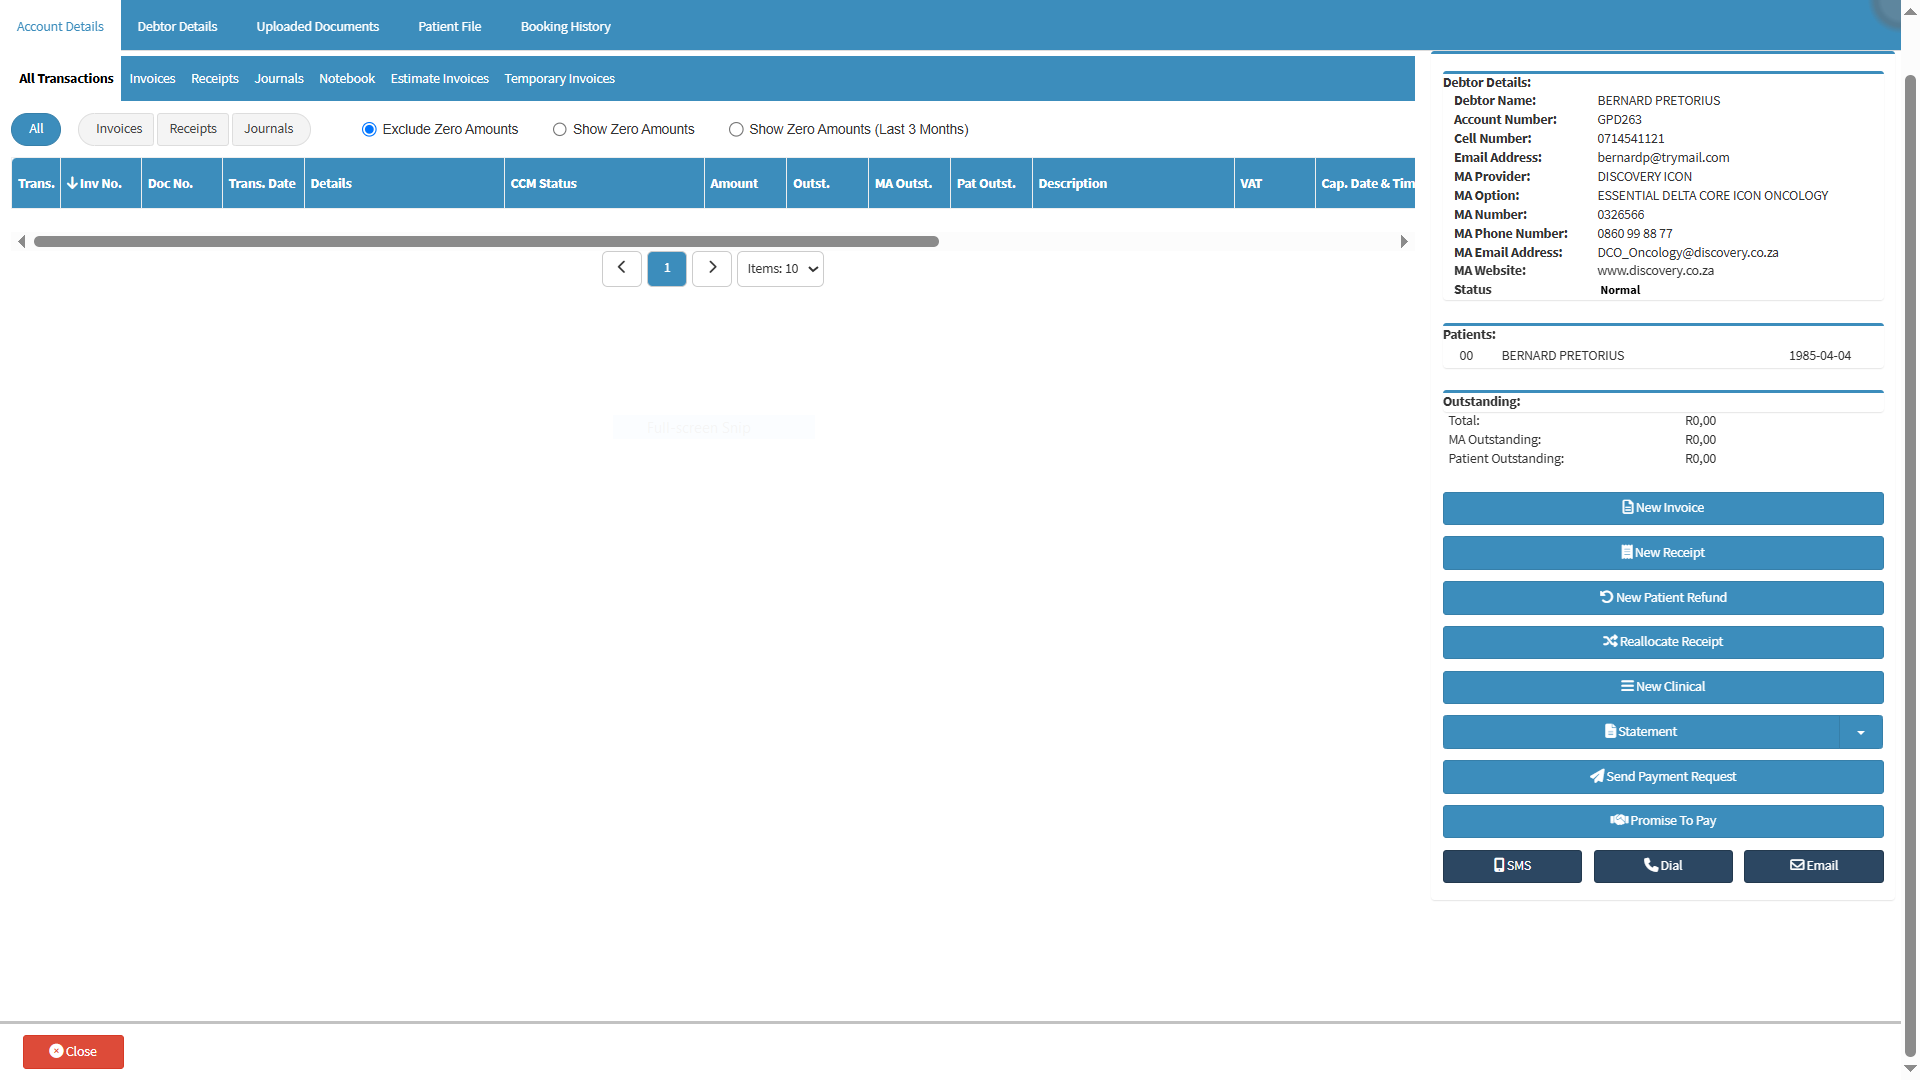Screen dimensions: 1920x1080
Task: Open the Items per page dropdown
Action: pyautogui.click(x=780, y=269)
